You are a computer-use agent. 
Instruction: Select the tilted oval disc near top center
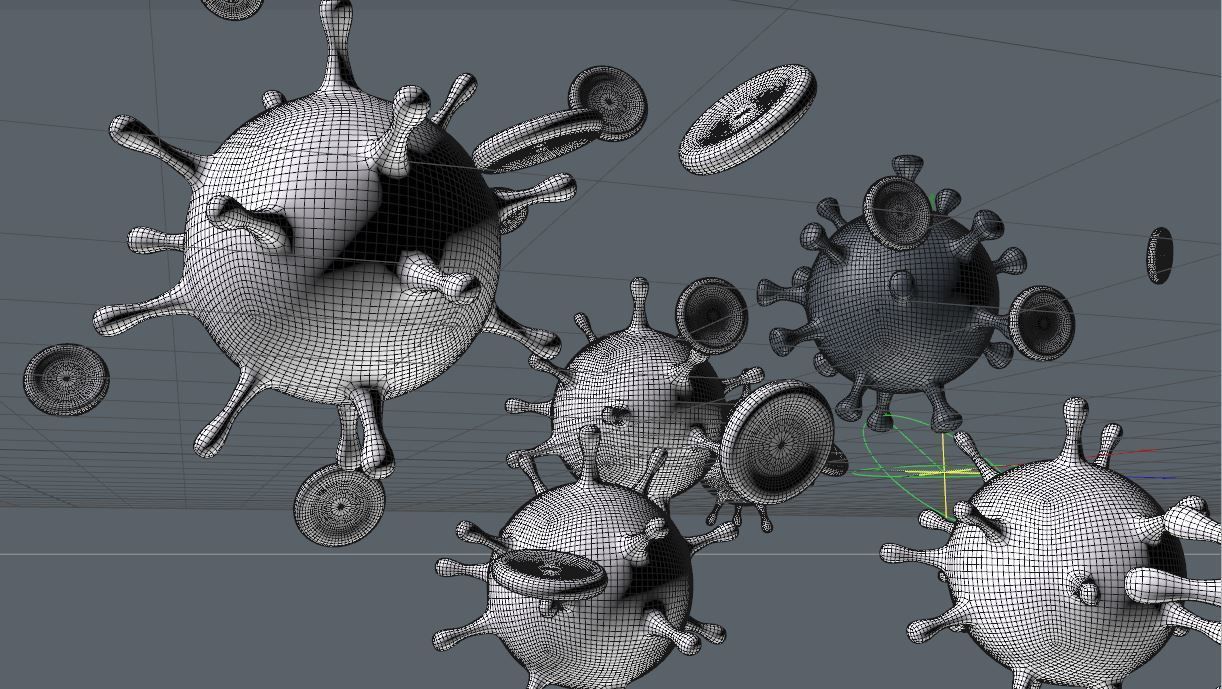[x=747, y=119]
